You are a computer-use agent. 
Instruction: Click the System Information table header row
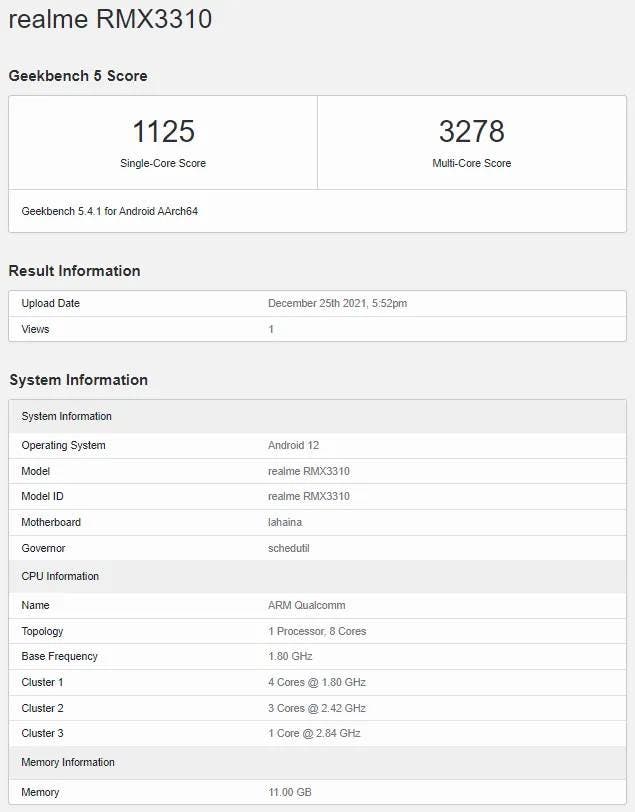318,416
